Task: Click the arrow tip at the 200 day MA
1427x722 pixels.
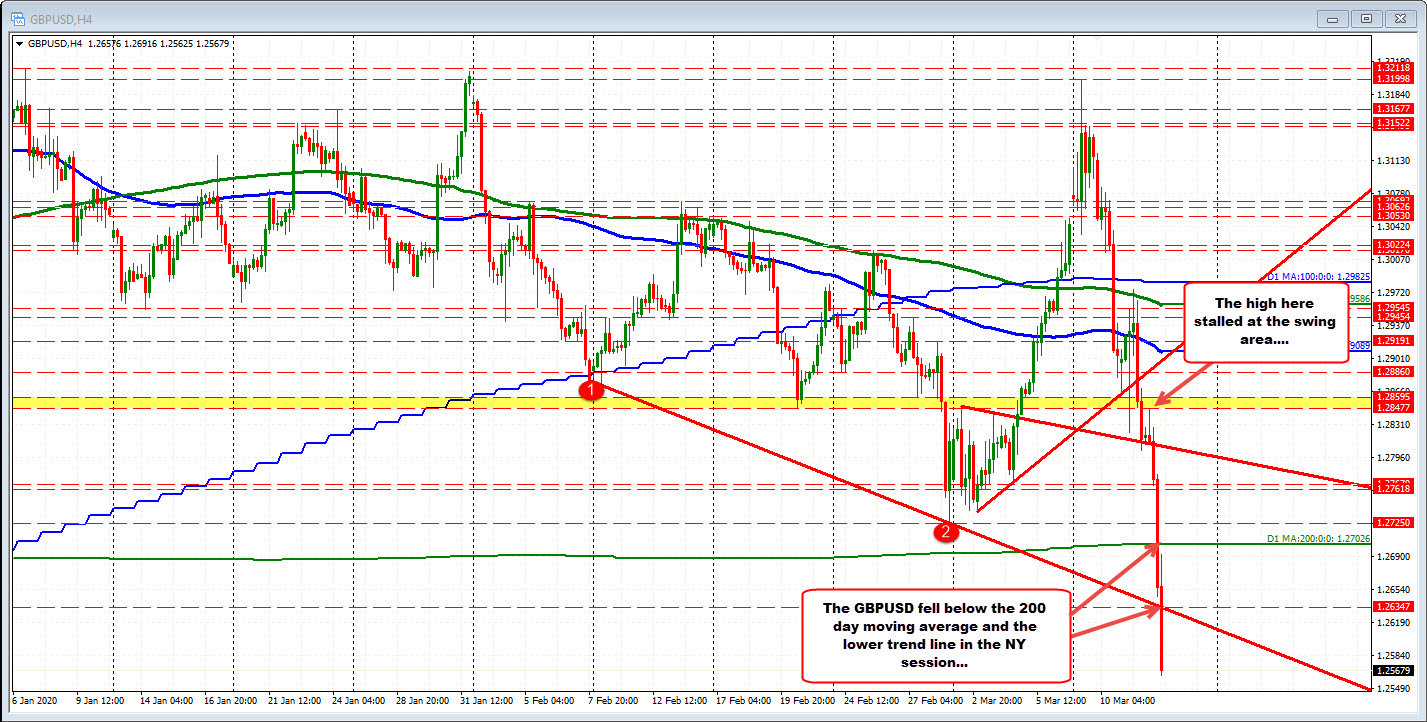Action: point(1157,545)
